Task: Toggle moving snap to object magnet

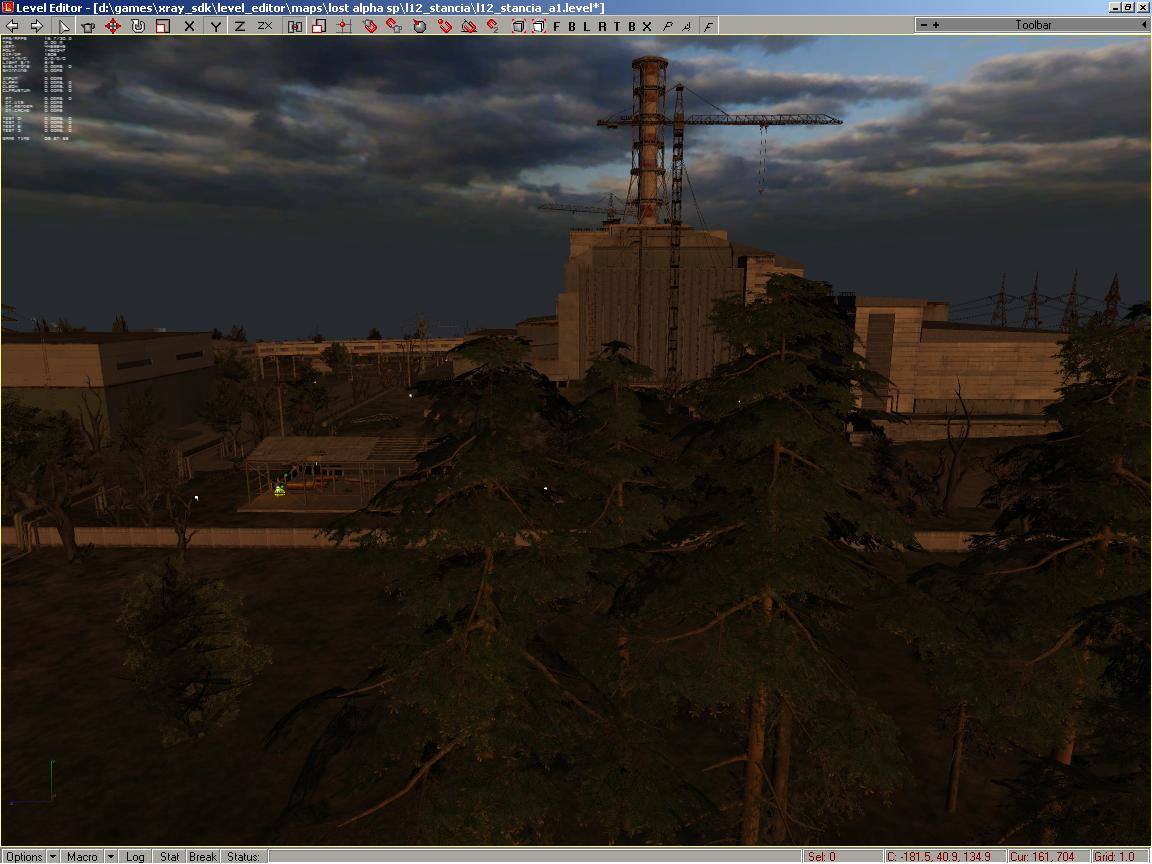Action: pyautogui.click(x=394, y=26)
